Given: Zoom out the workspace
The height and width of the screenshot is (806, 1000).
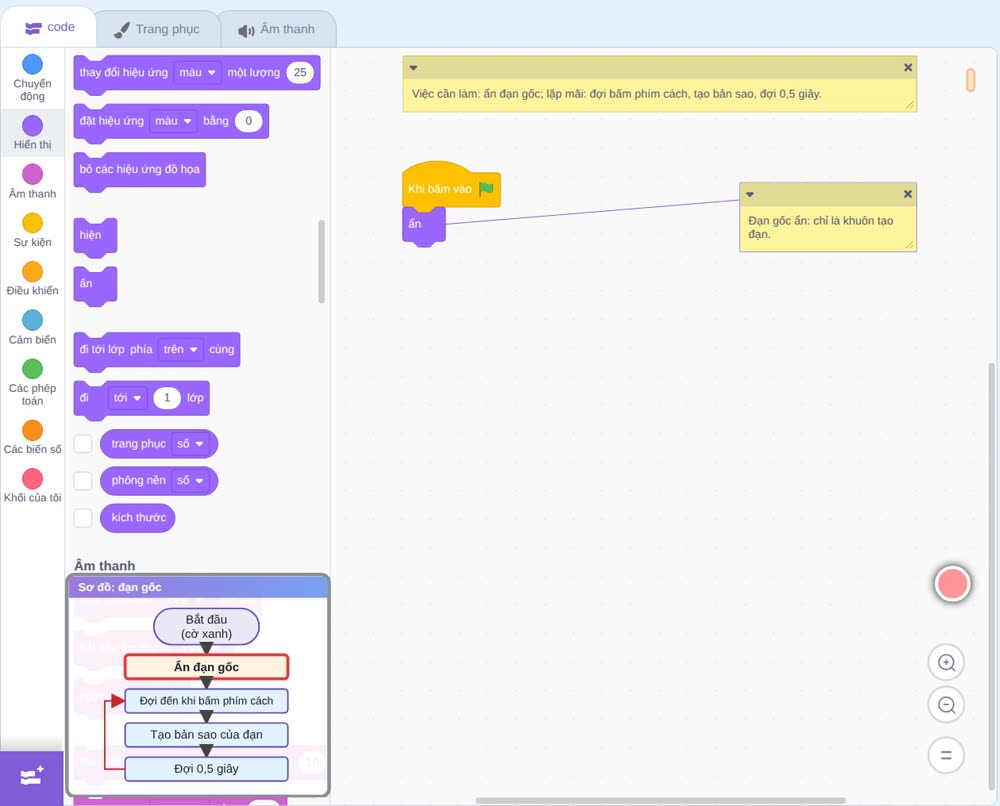Looking at the screenshot, I should point(946,705).
